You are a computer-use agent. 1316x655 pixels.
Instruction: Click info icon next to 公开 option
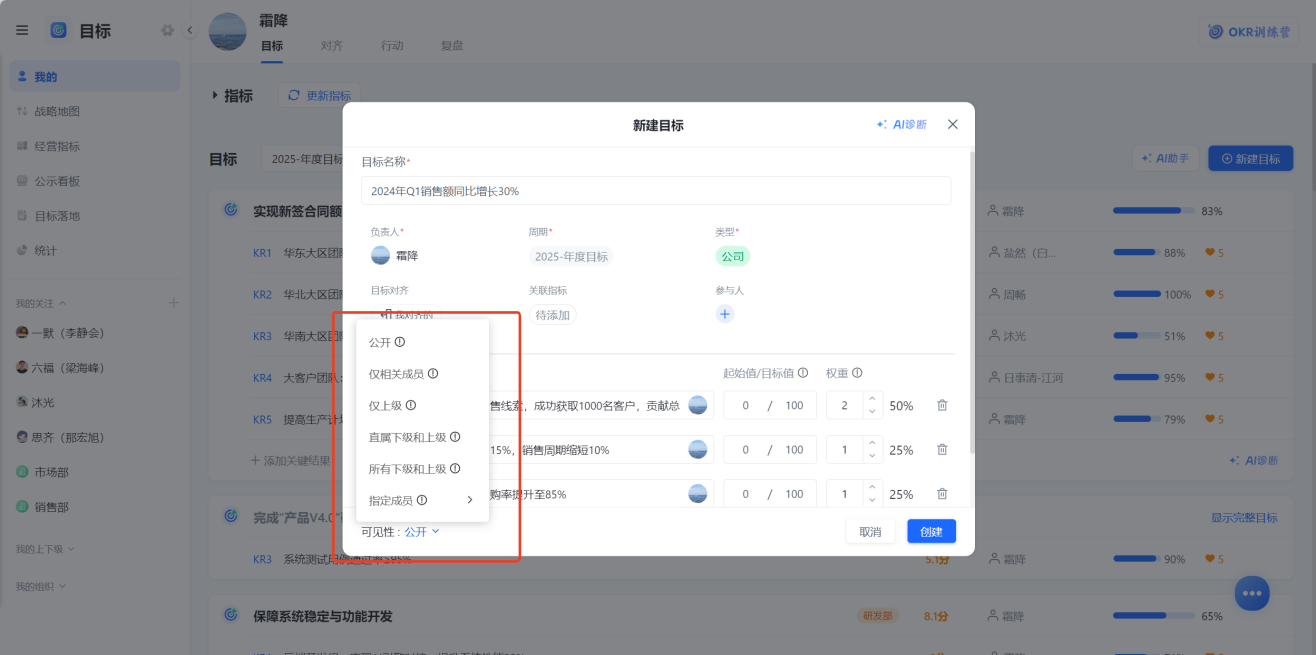400,342
